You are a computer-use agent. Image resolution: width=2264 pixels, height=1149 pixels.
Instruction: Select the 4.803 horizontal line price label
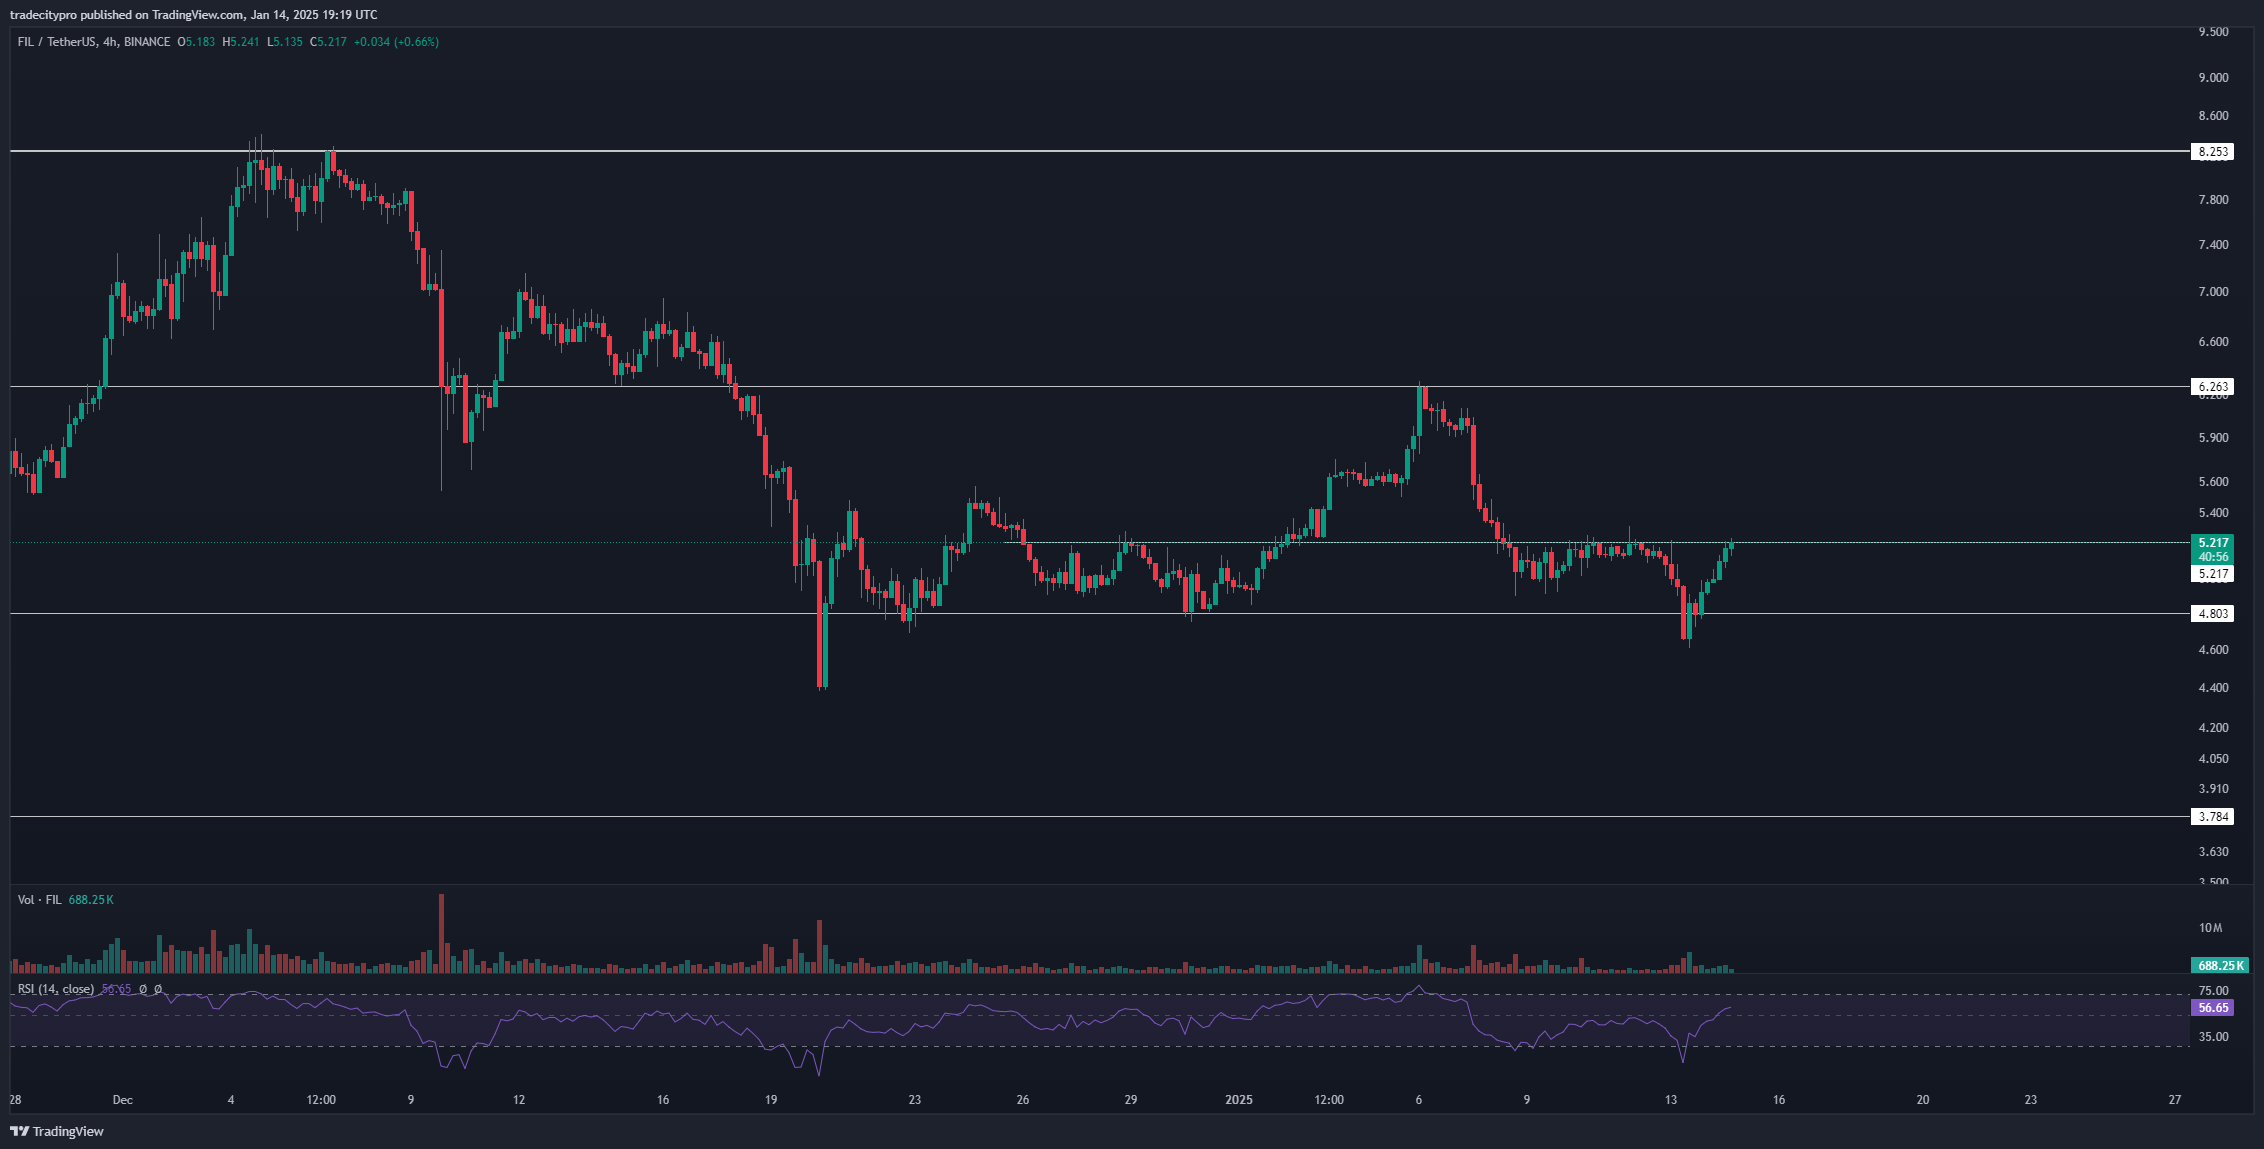point(2212,613)
